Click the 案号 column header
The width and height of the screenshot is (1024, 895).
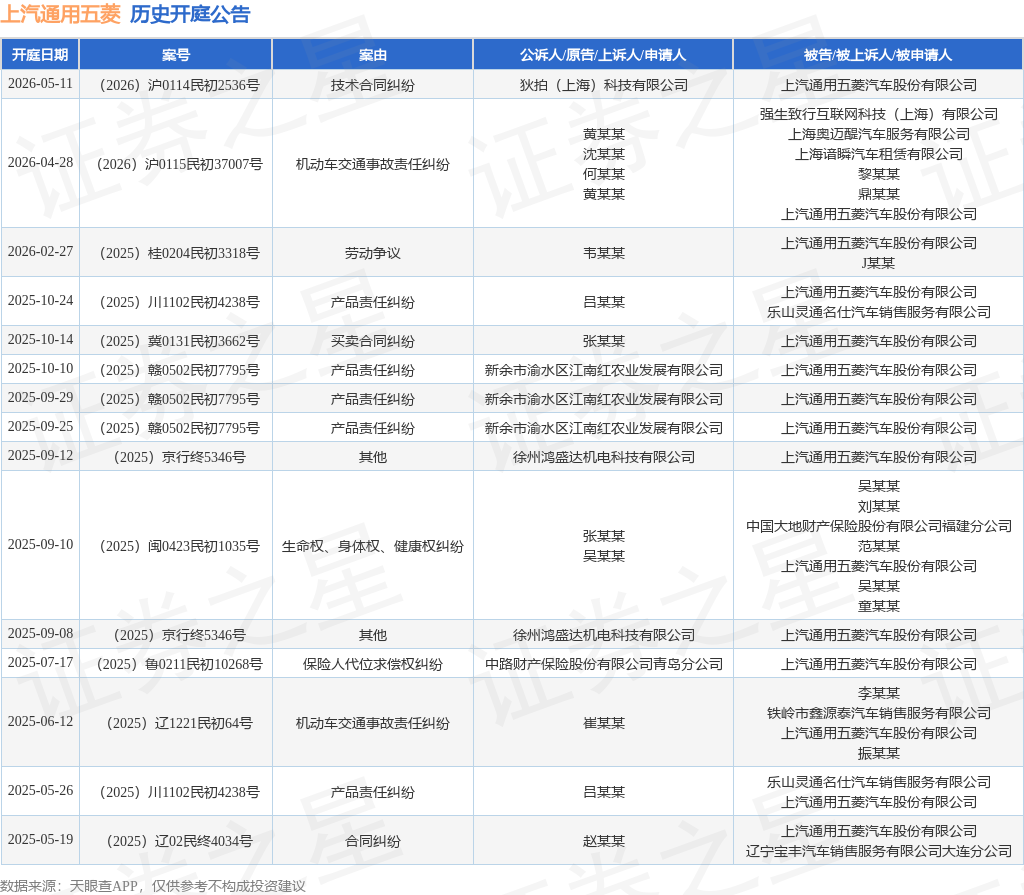coord(175,55)
